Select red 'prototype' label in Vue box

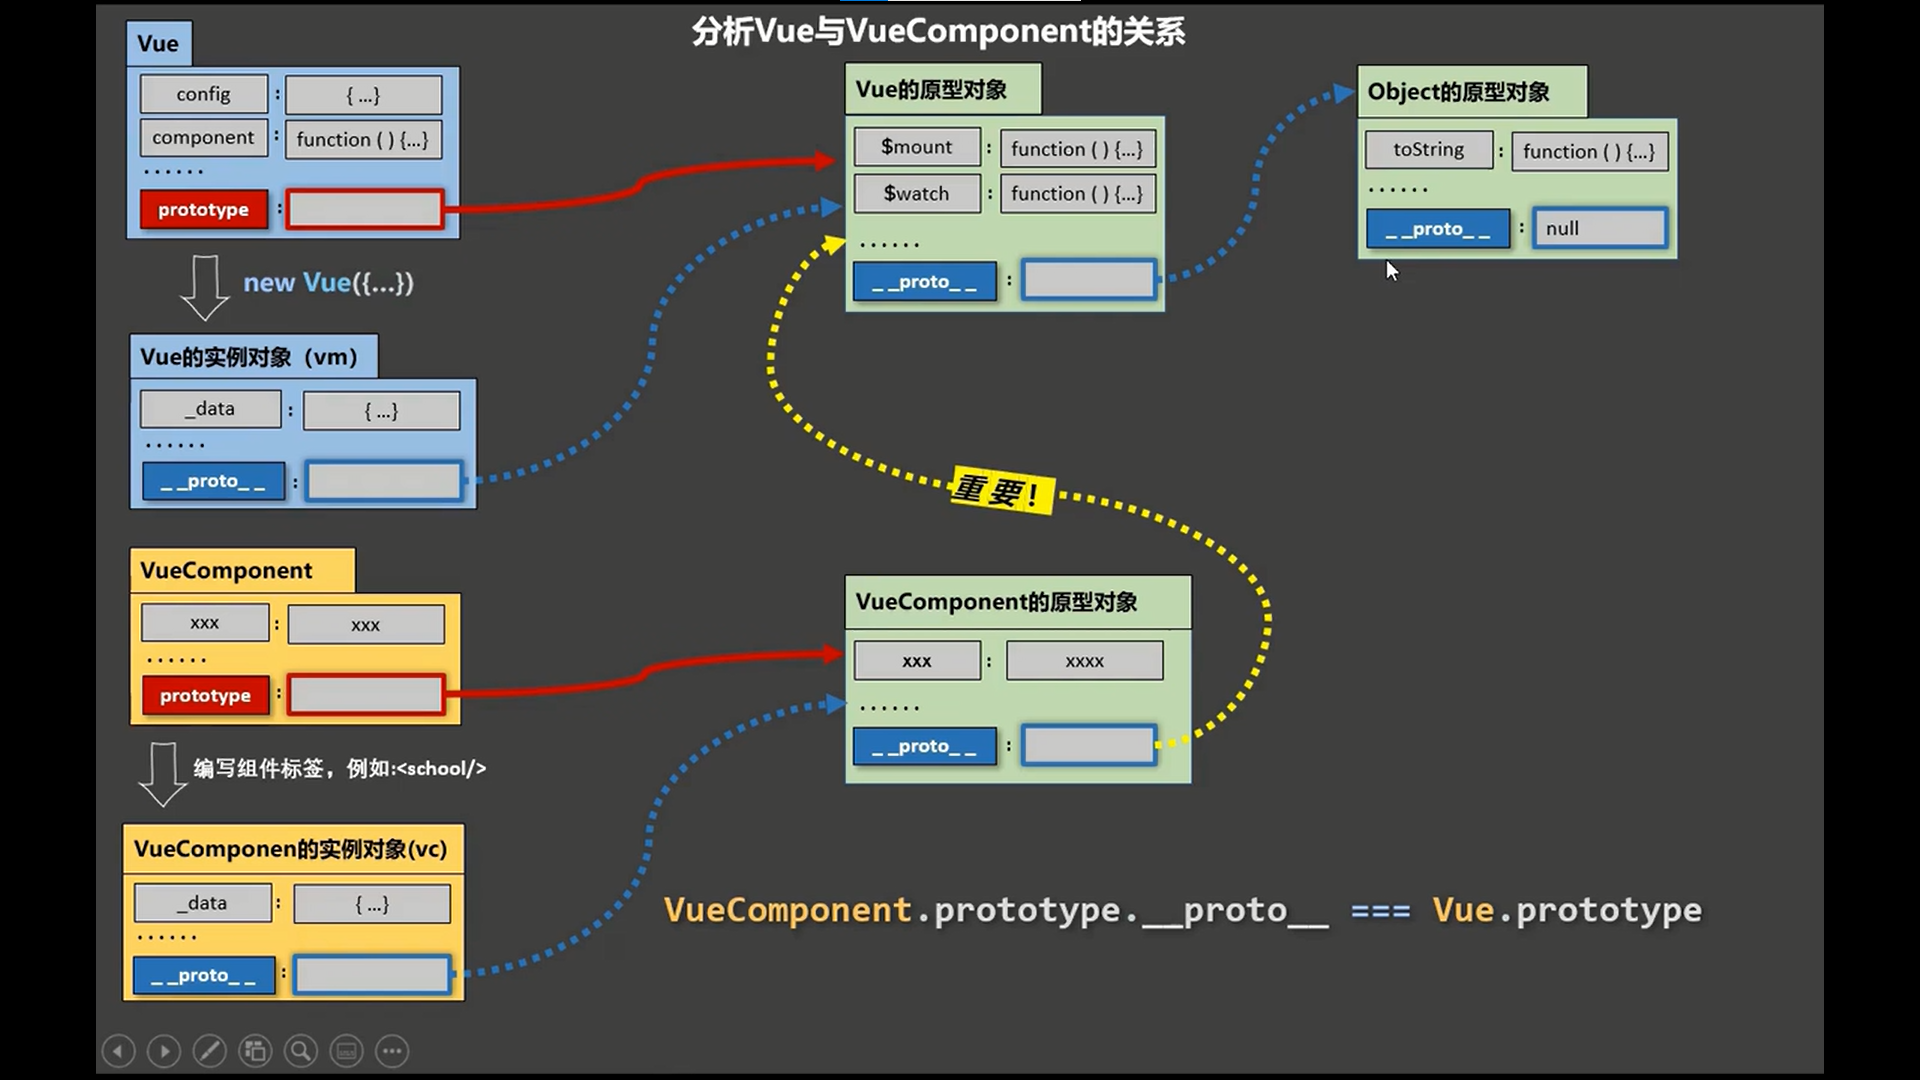click(204, 209)
